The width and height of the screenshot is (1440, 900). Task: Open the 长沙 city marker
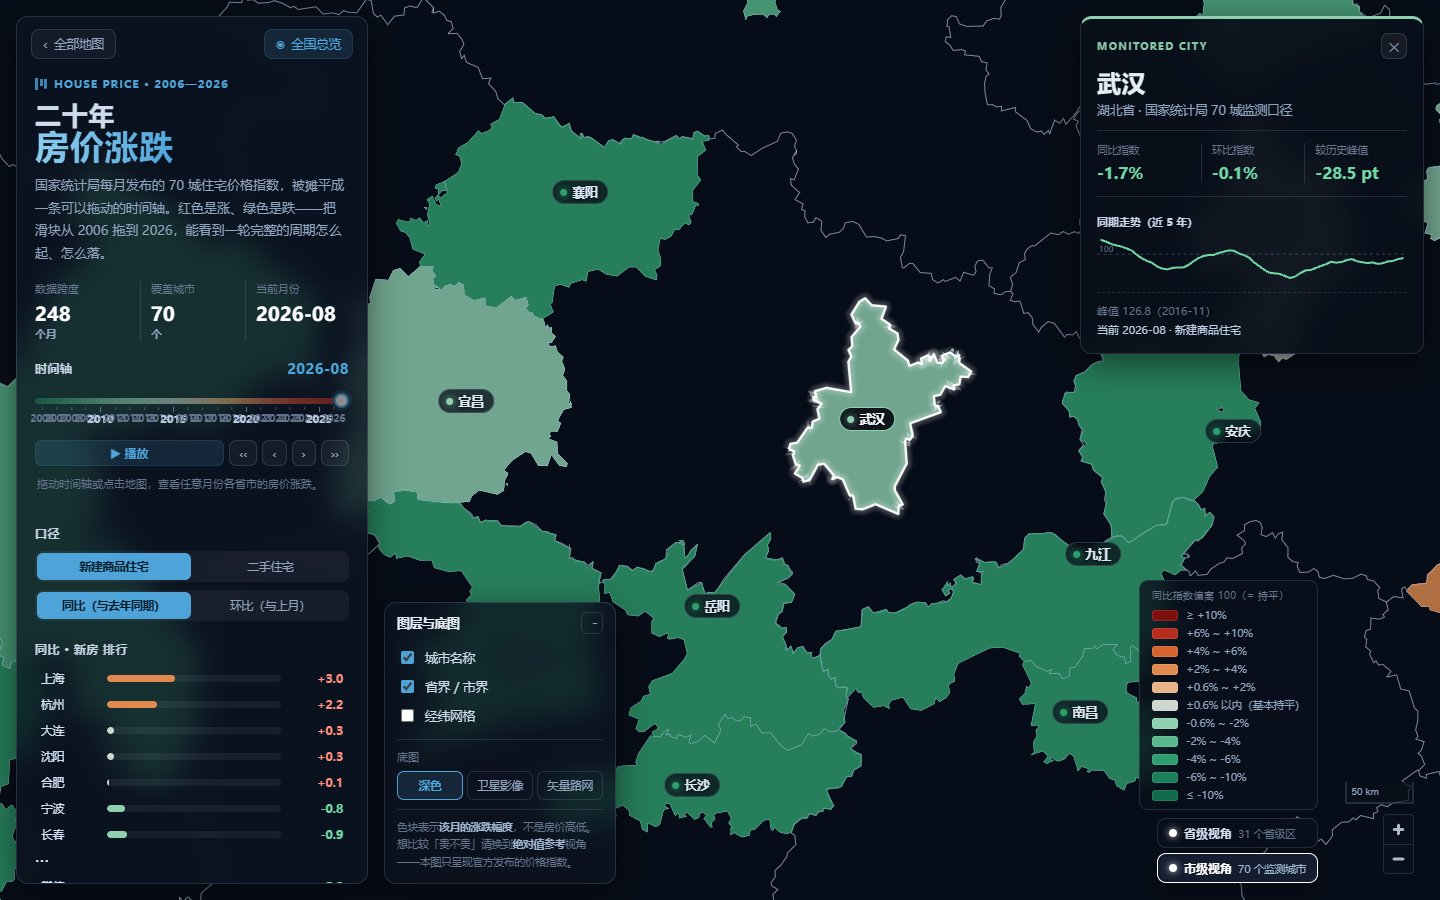[692, 785]
